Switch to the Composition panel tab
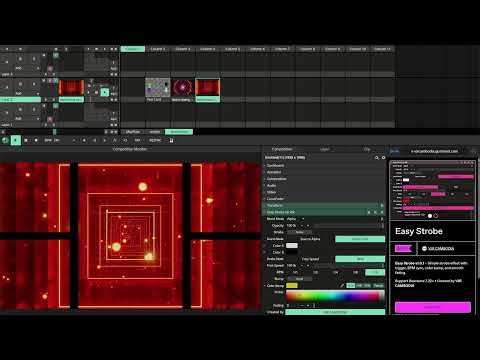Screen dimensions: 480x360 [x=282, y=149]
